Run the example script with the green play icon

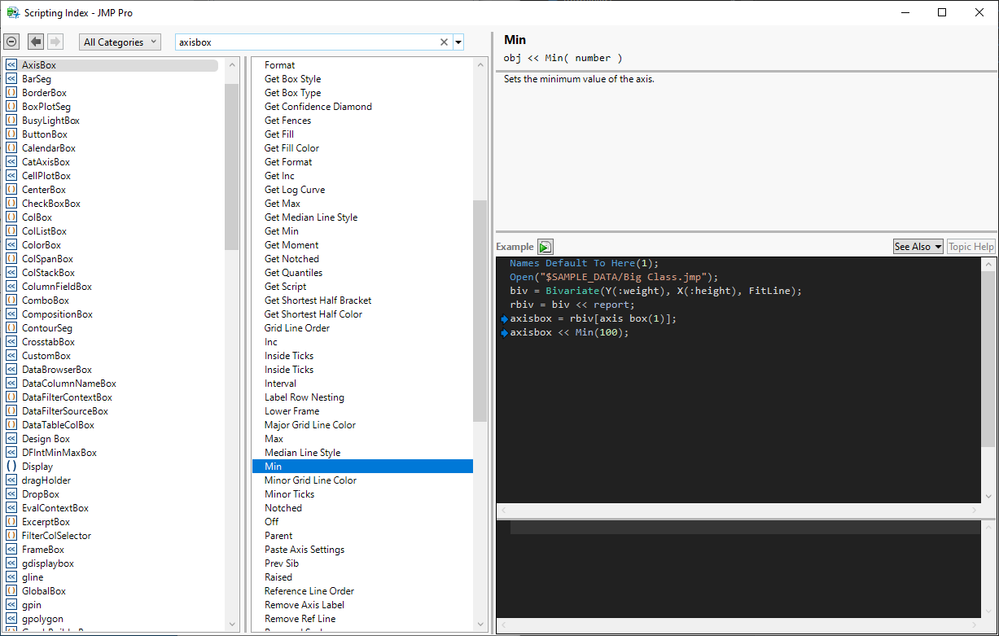(545, 247)
